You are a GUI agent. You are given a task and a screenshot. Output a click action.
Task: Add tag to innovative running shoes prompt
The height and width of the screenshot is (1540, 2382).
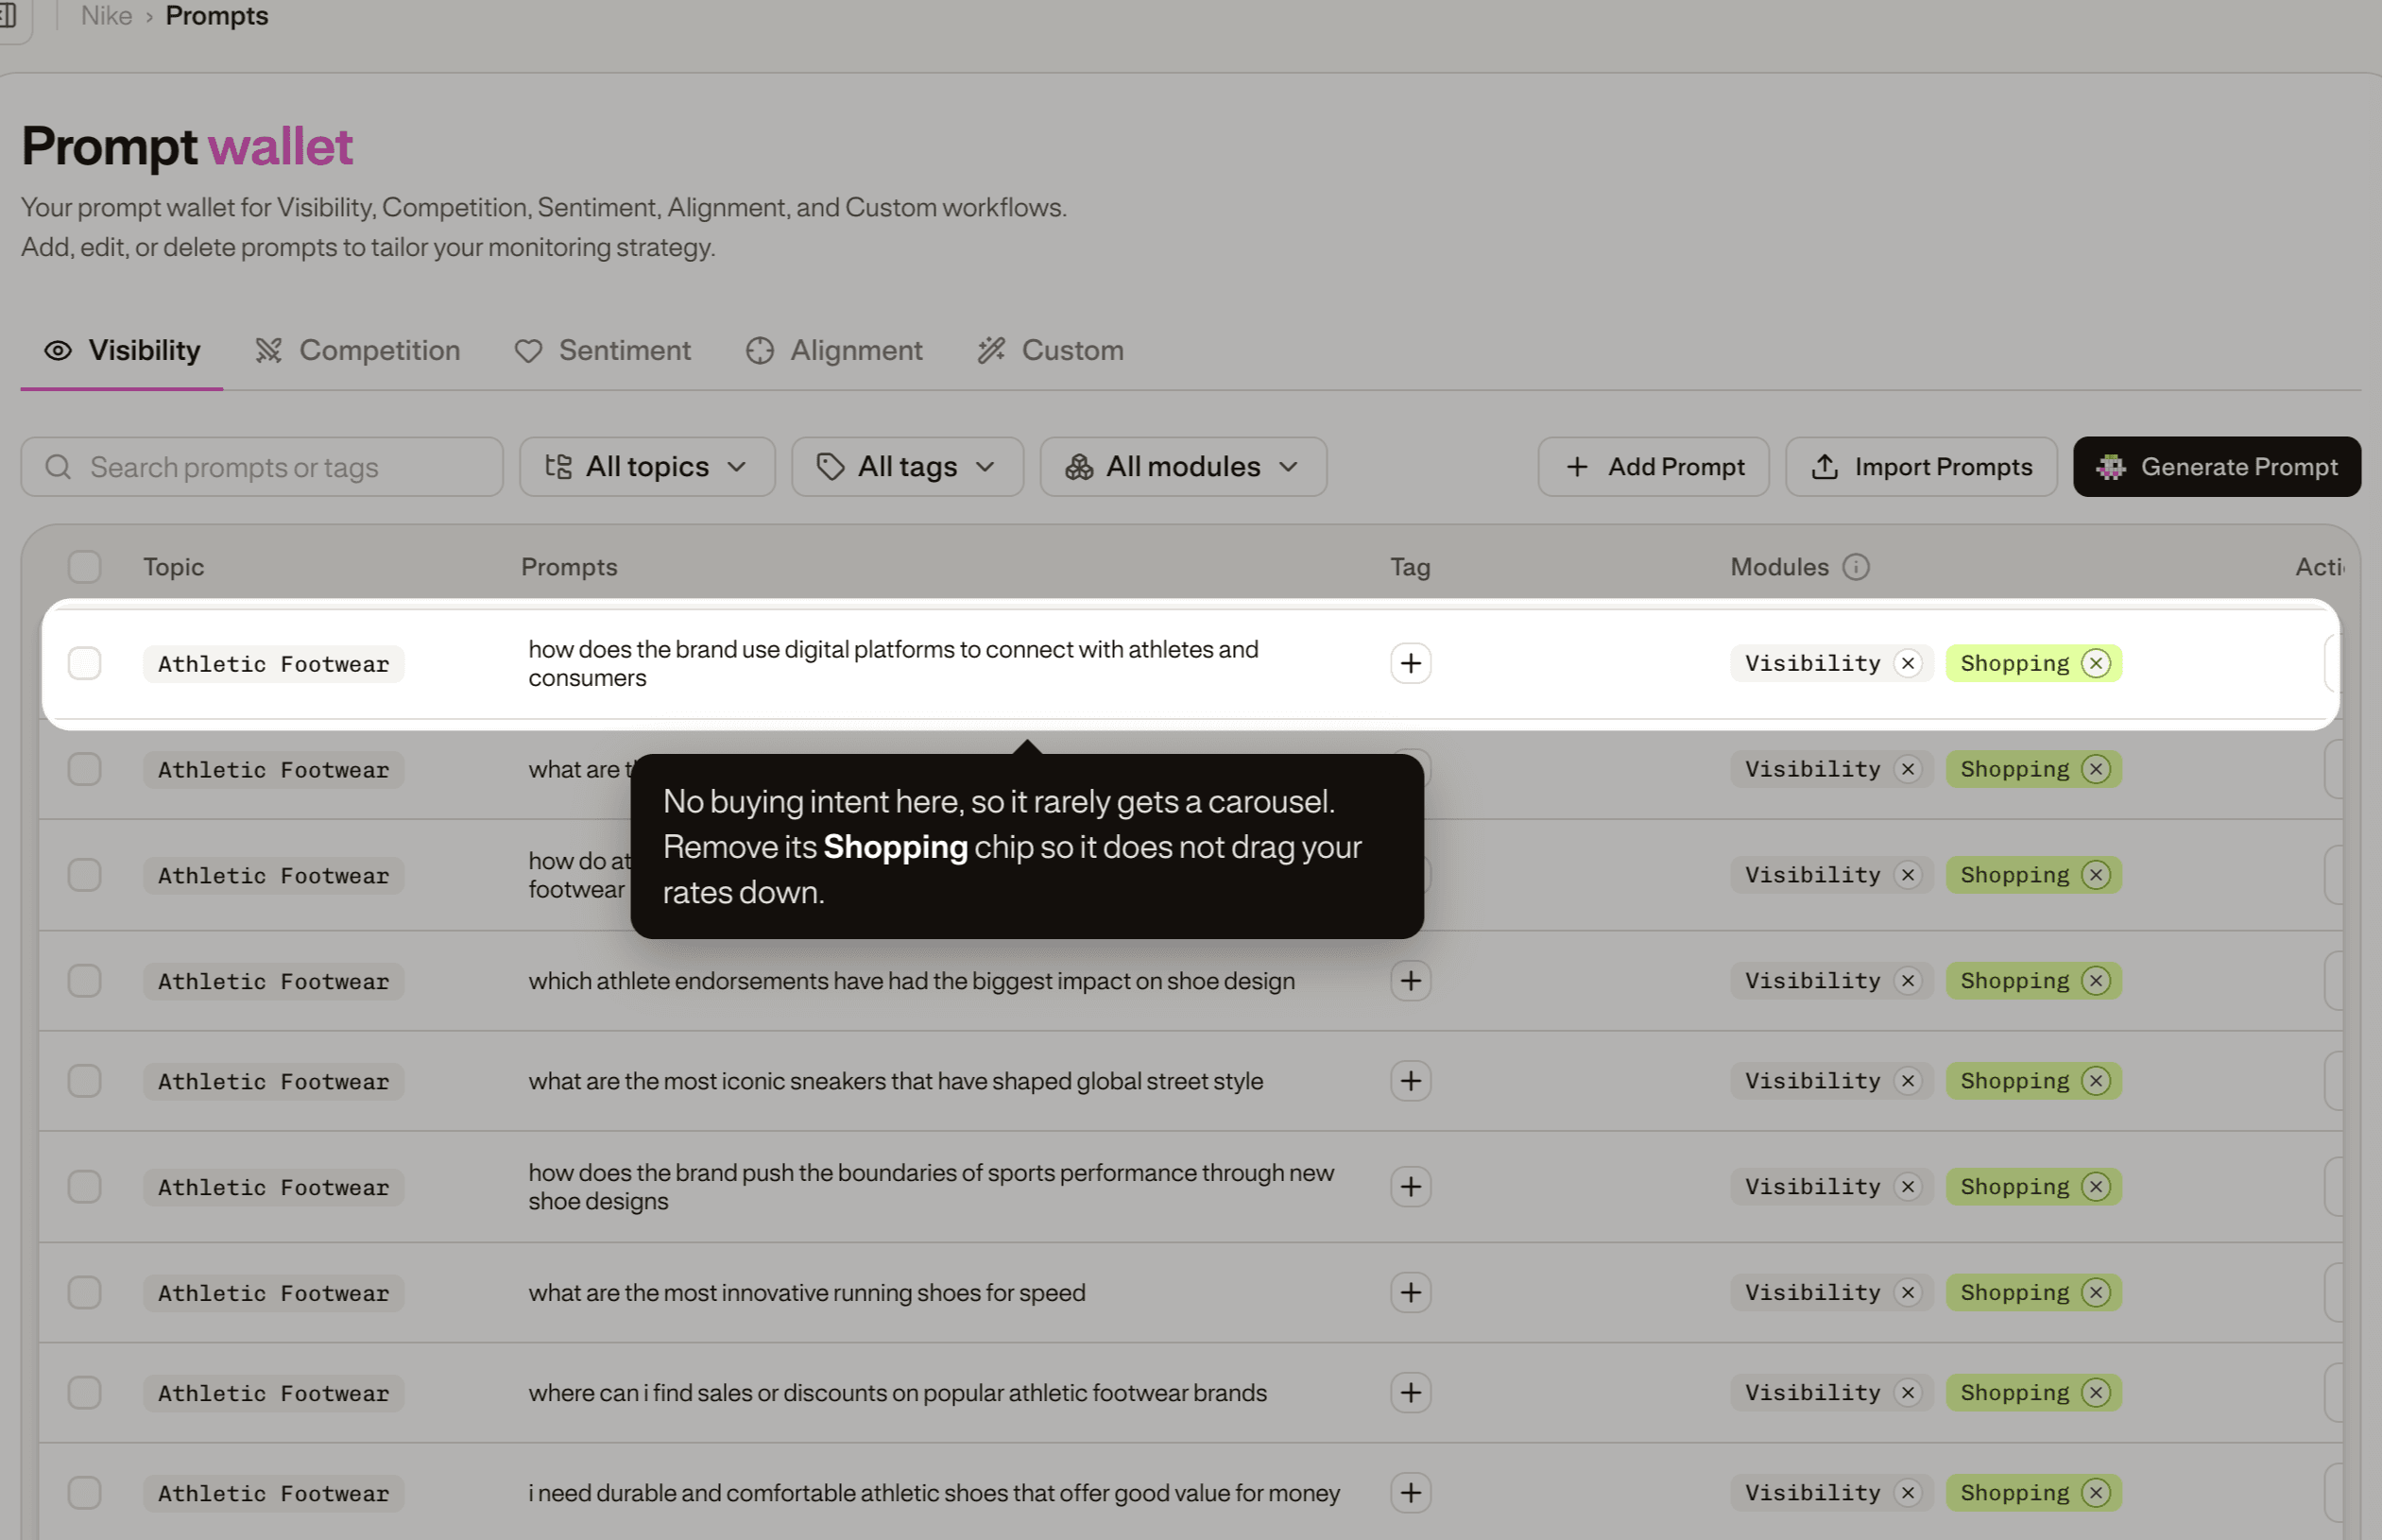(x=1410, y=1293)
